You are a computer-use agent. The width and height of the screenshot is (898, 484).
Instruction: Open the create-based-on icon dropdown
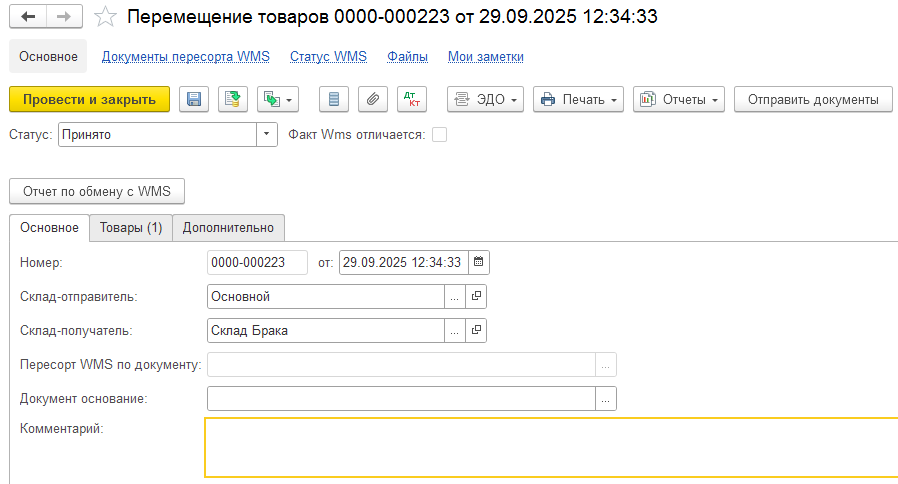278,99
